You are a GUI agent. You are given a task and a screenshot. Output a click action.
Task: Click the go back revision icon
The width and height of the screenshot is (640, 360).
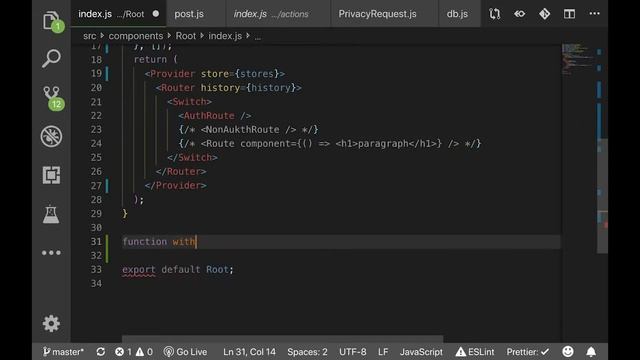click(x=520, y=14)
